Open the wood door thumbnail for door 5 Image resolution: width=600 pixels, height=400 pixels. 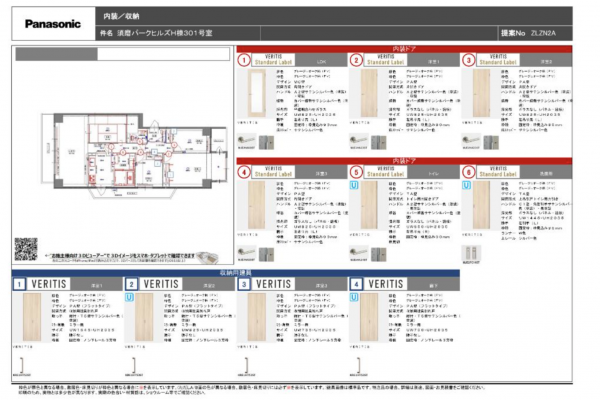point(369,206)
